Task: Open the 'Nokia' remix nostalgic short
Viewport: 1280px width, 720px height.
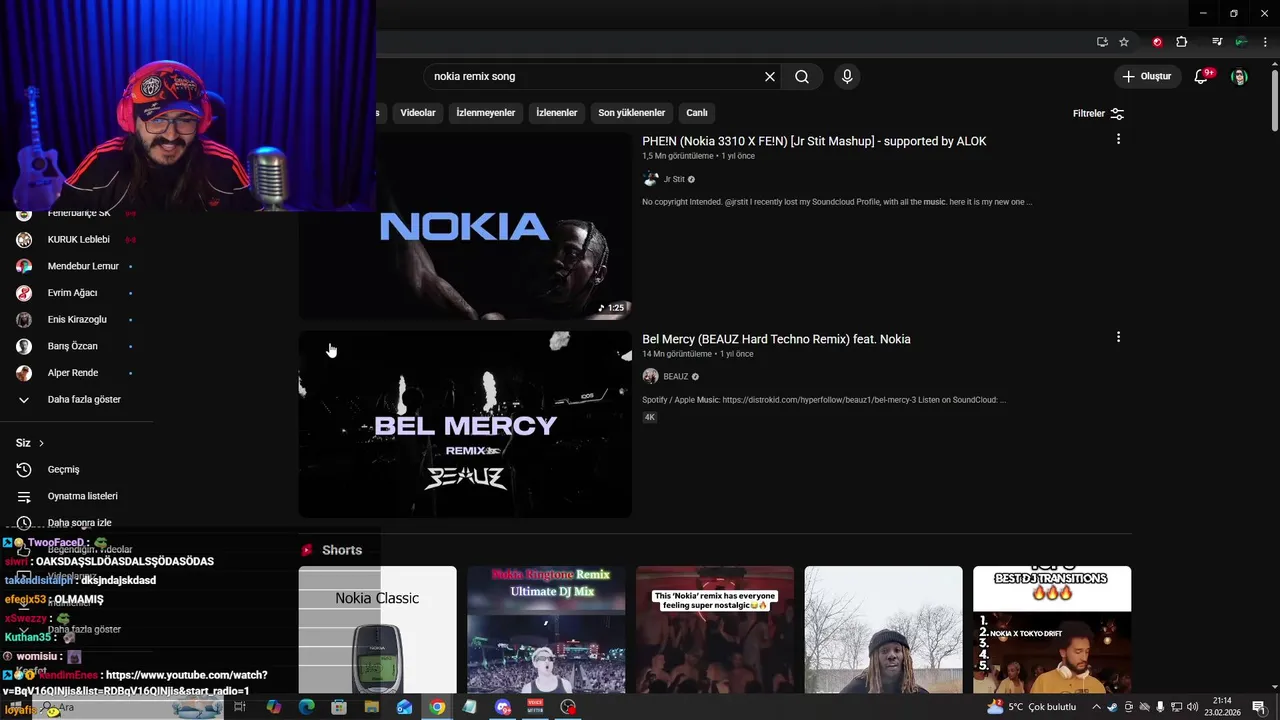Action: pyautogui.click(x=715, y=630)
